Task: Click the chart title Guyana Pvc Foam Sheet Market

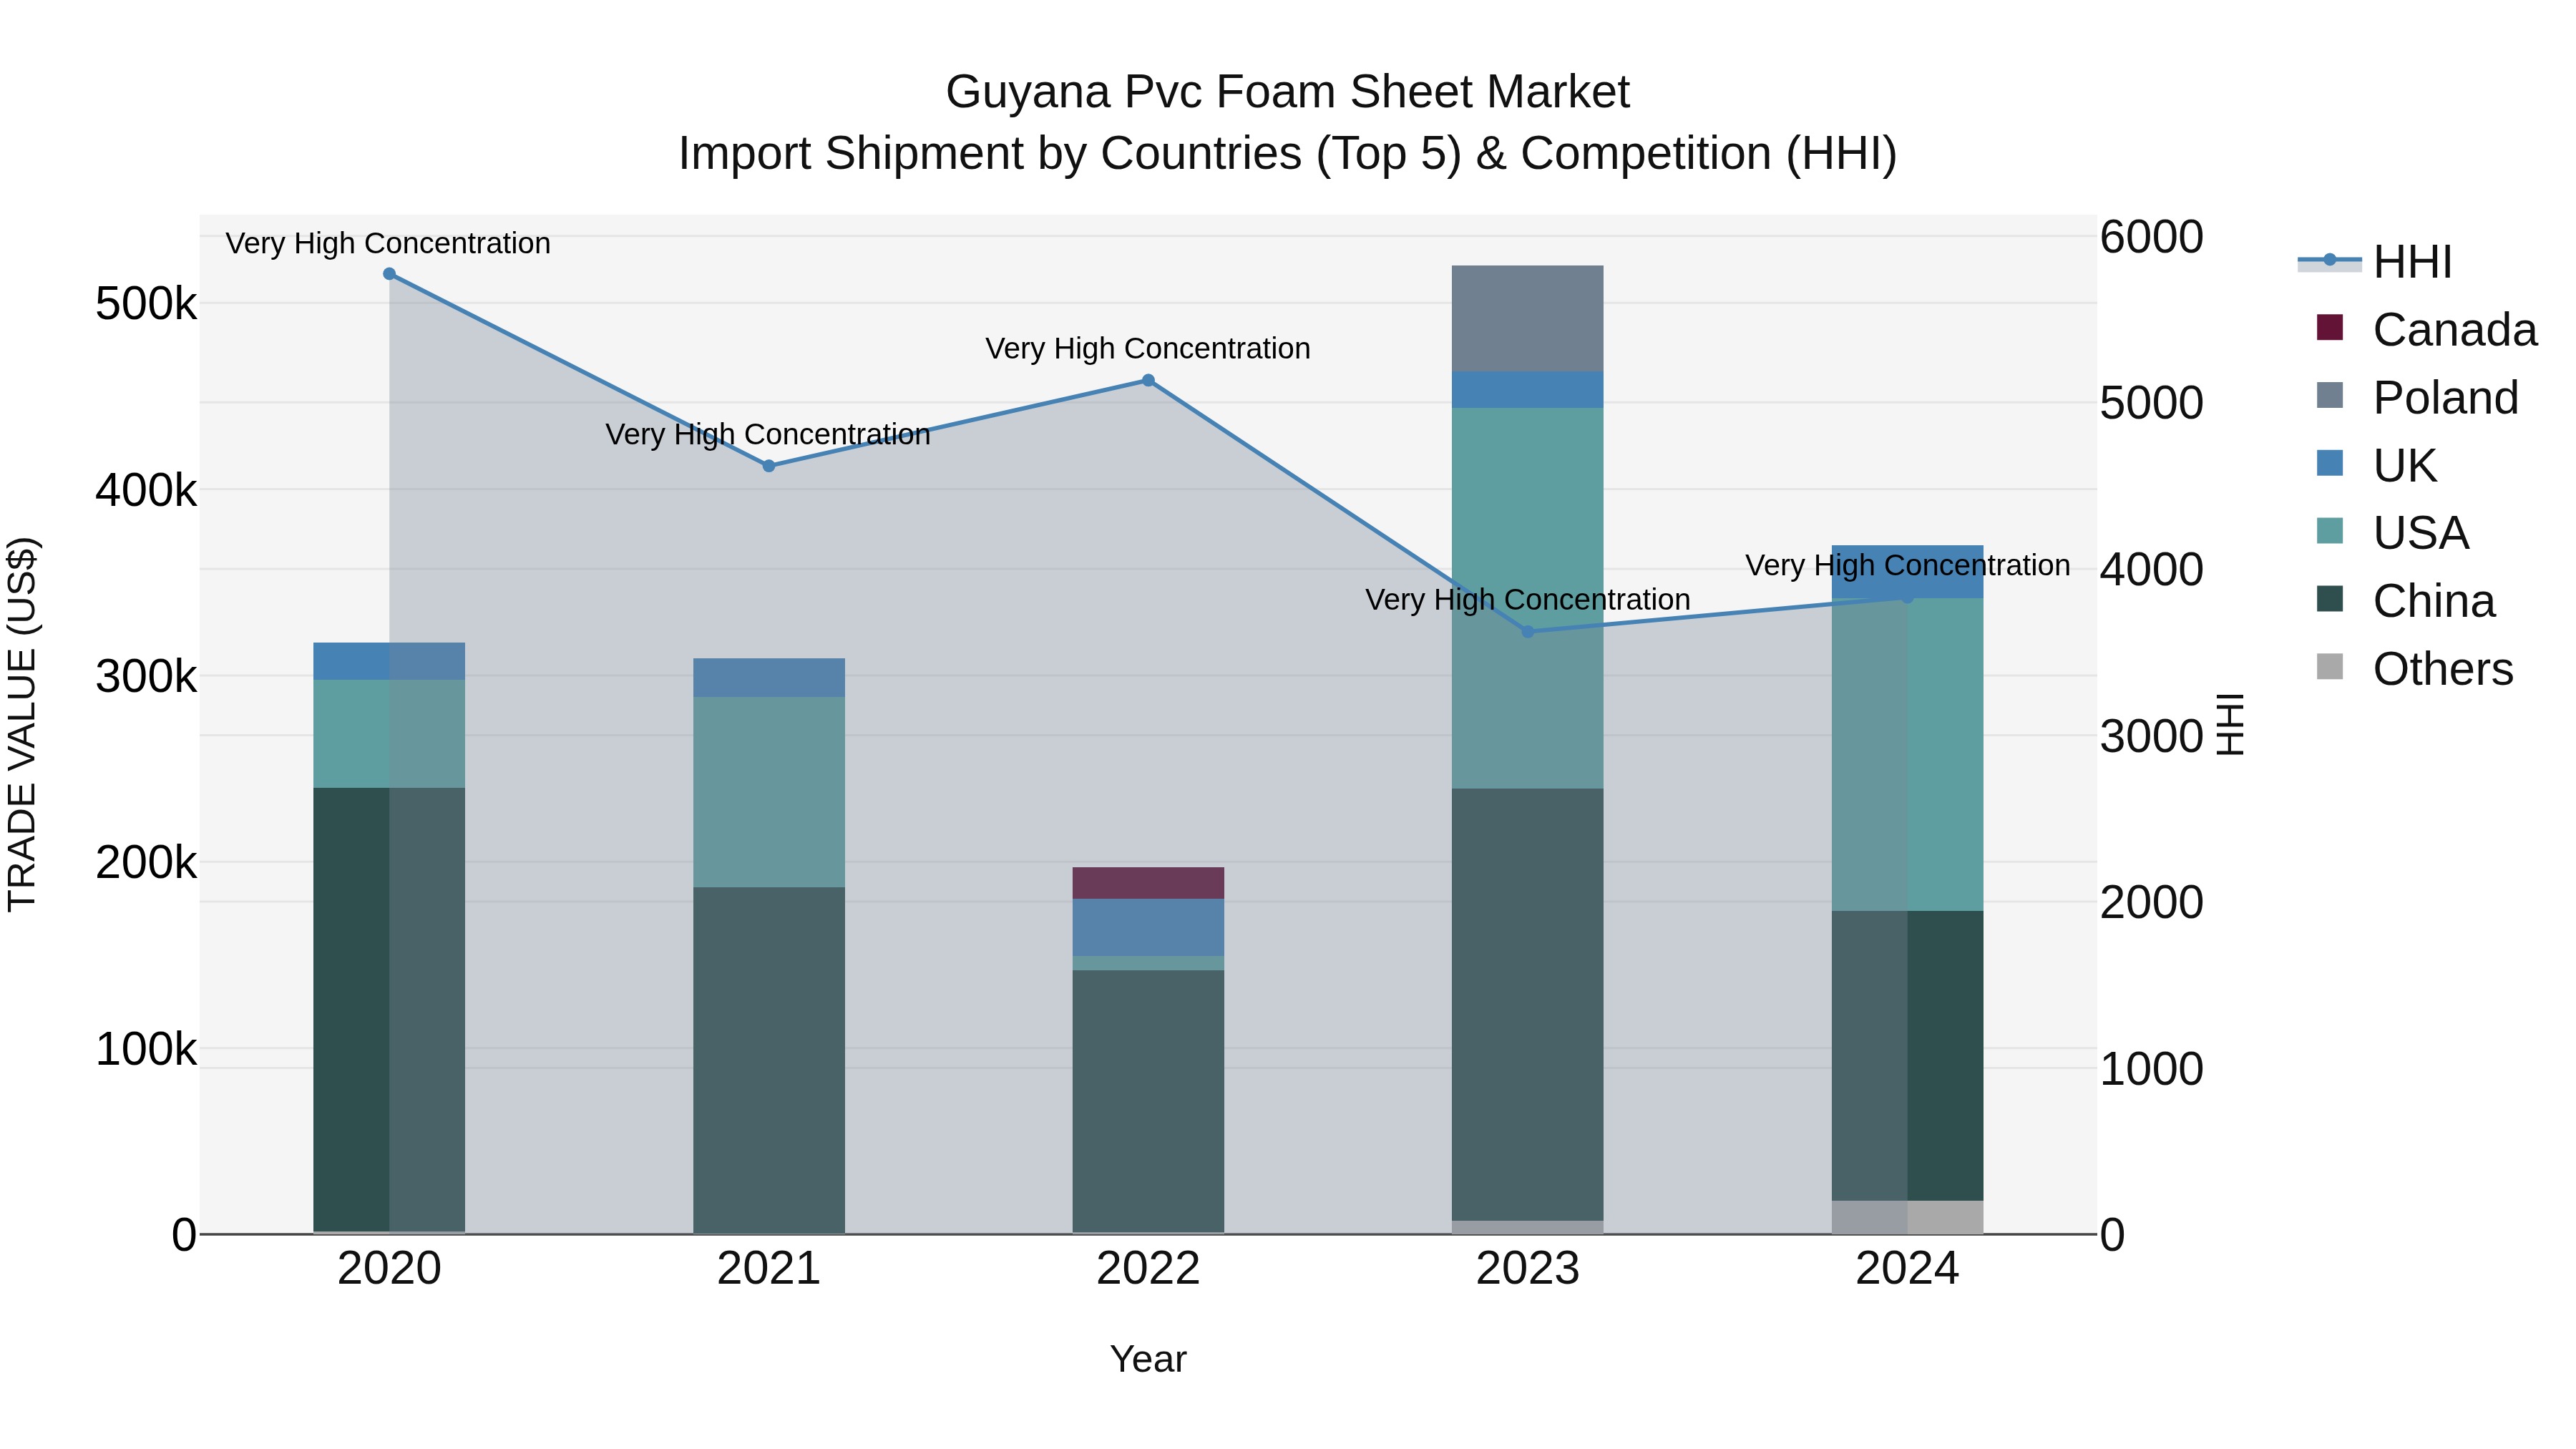Action: (1288, 92)
